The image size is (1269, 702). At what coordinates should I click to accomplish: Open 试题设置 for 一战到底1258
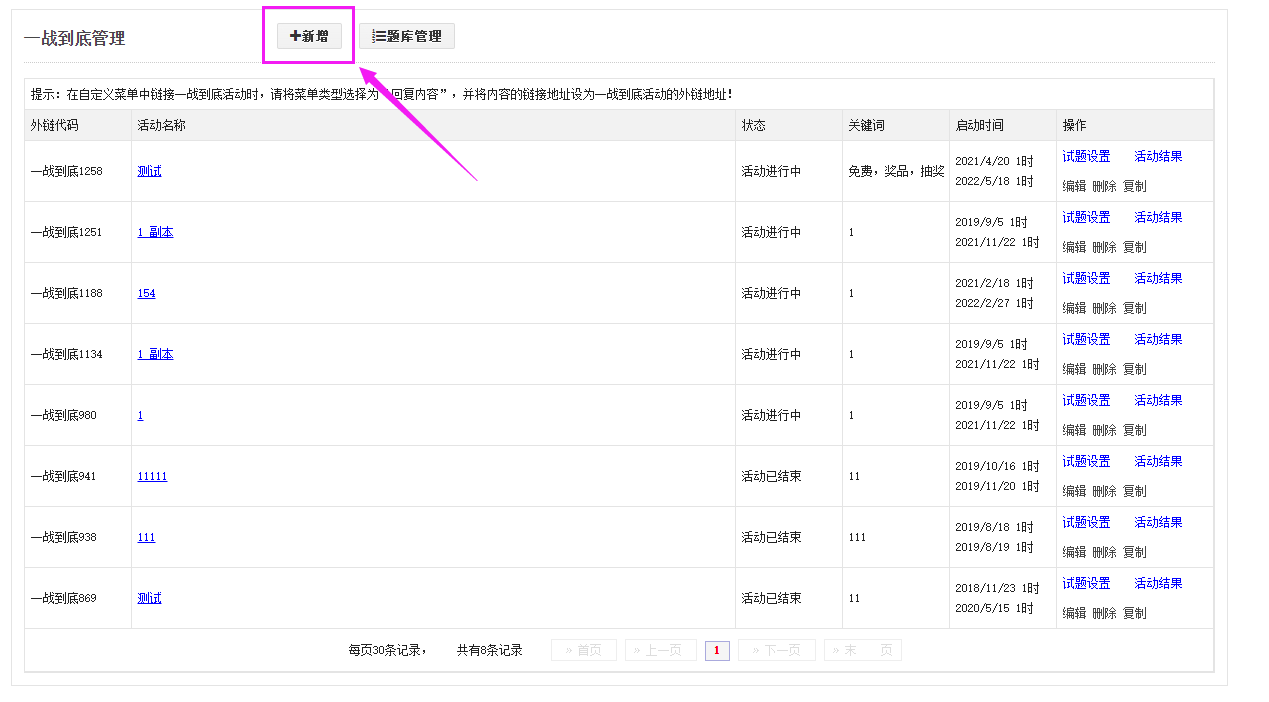pyautogui.click(x=1086, y=156)
